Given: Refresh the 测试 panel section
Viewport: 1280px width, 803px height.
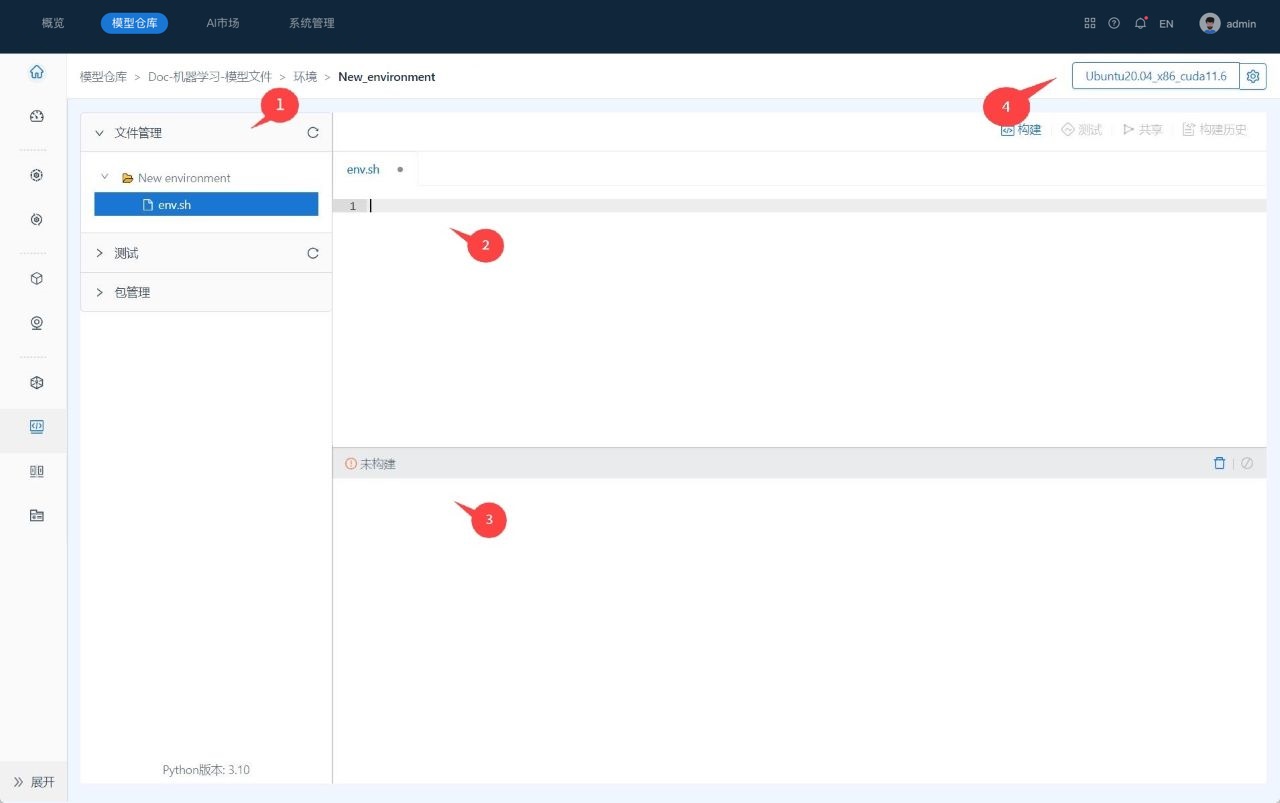Looking at the screenshot, I should pyautogui.click(x=313, y=253).
